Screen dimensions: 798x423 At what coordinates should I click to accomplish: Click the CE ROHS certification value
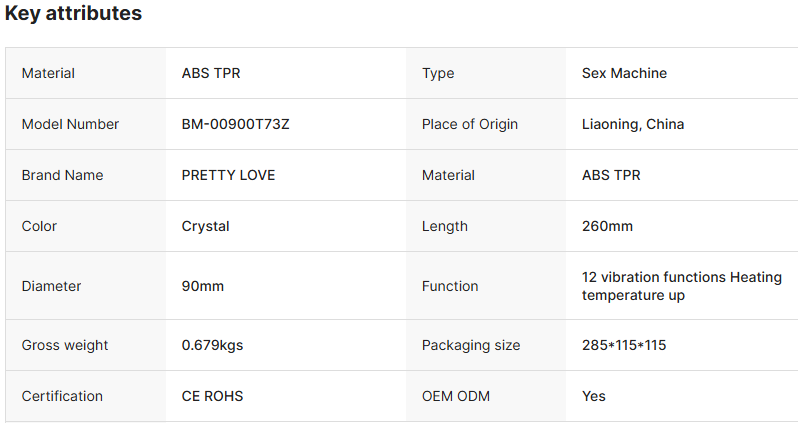point(212,396)
